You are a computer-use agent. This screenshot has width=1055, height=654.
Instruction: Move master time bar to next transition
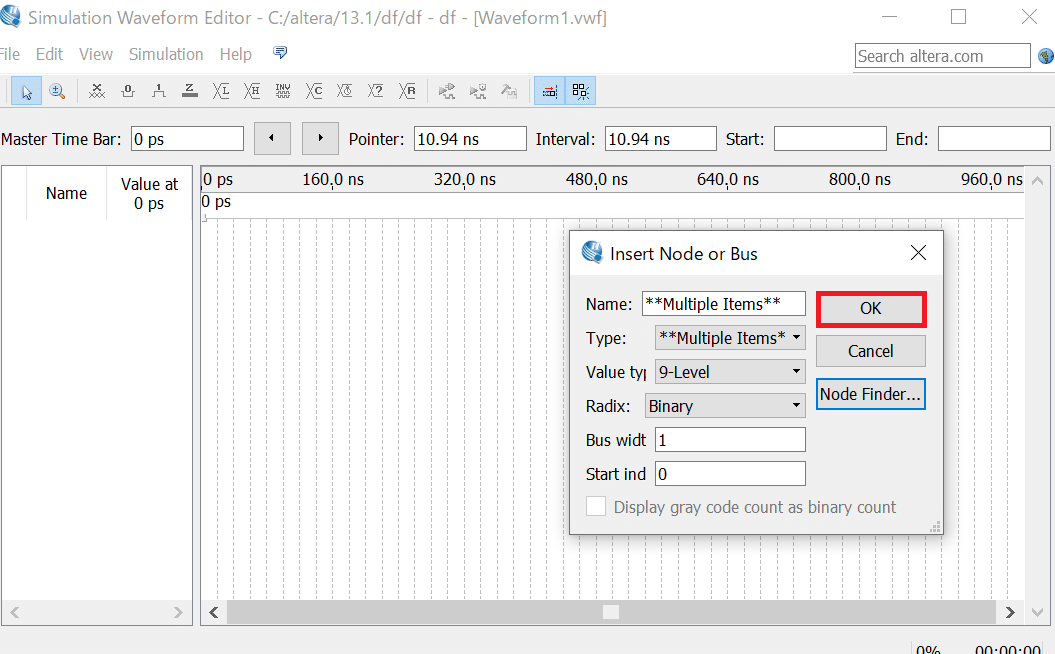coord(320,139)
